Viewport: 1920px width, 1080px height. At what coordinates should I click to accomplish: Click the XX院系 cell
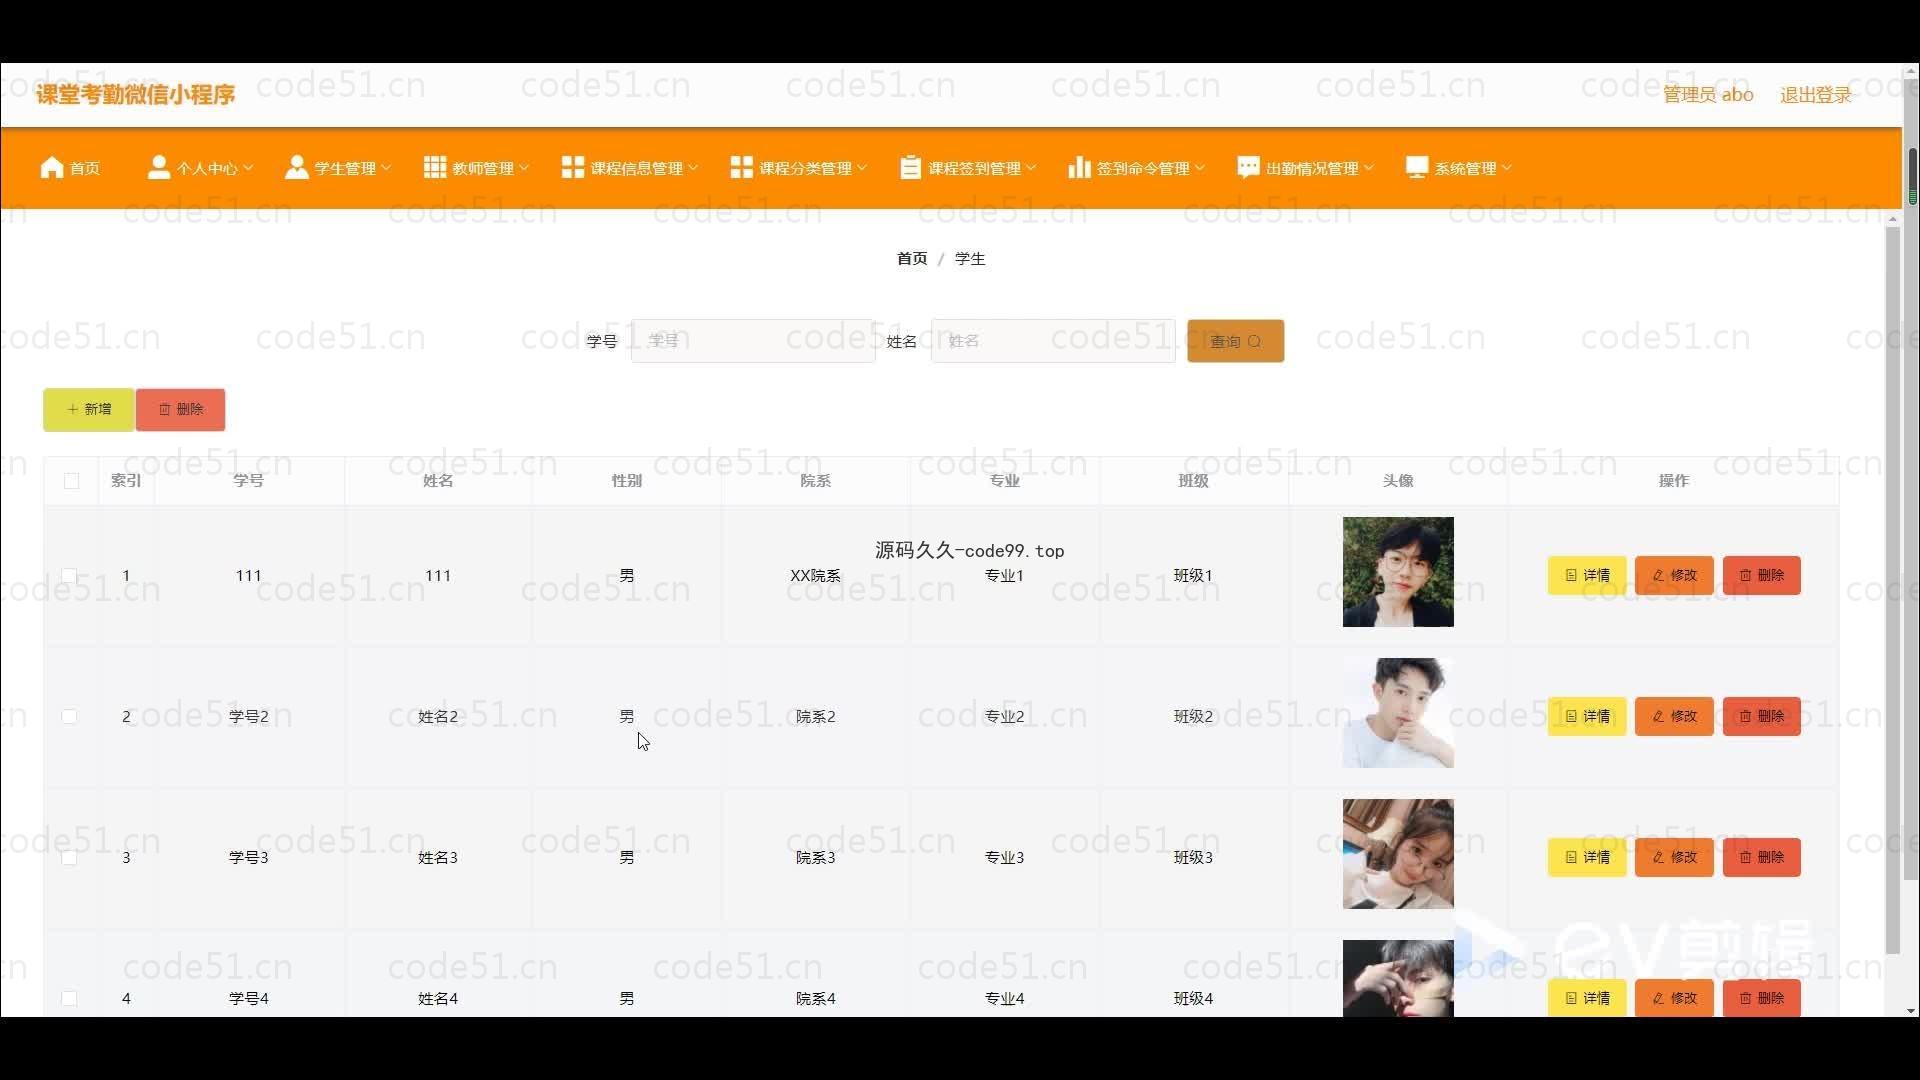pos(815,576)
